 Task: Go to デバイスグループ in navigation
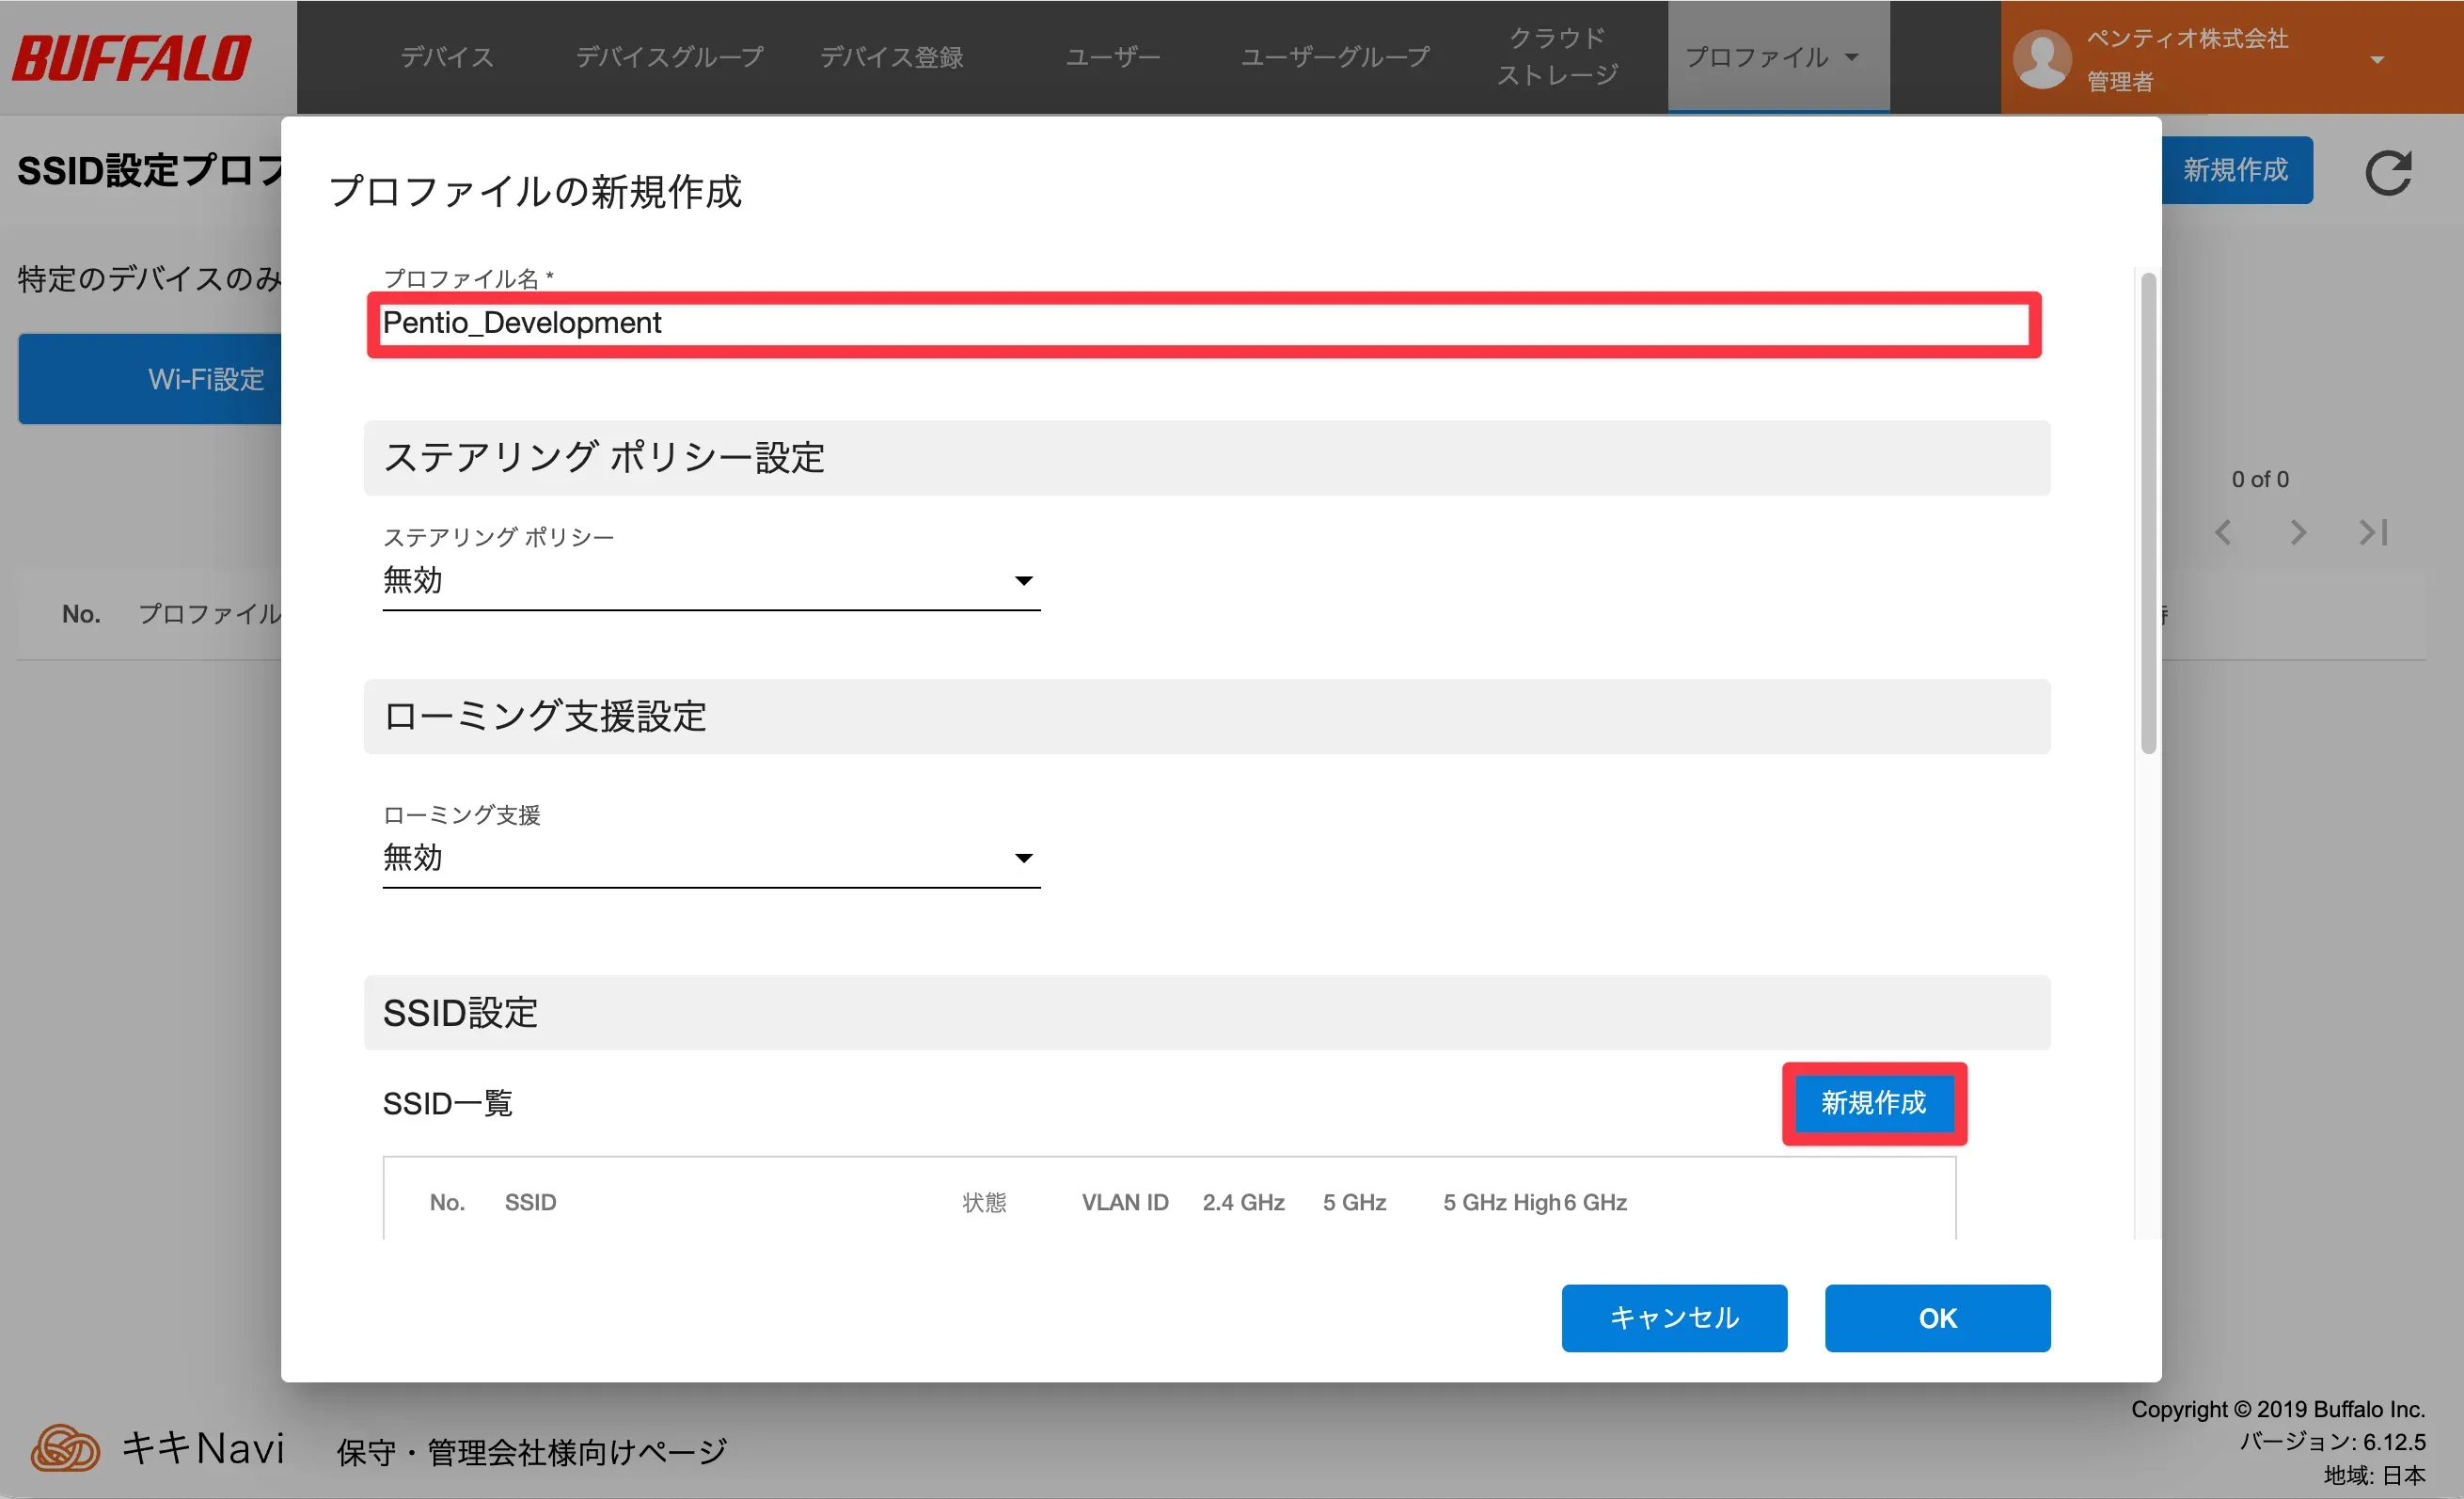click(x=669, y=57)
